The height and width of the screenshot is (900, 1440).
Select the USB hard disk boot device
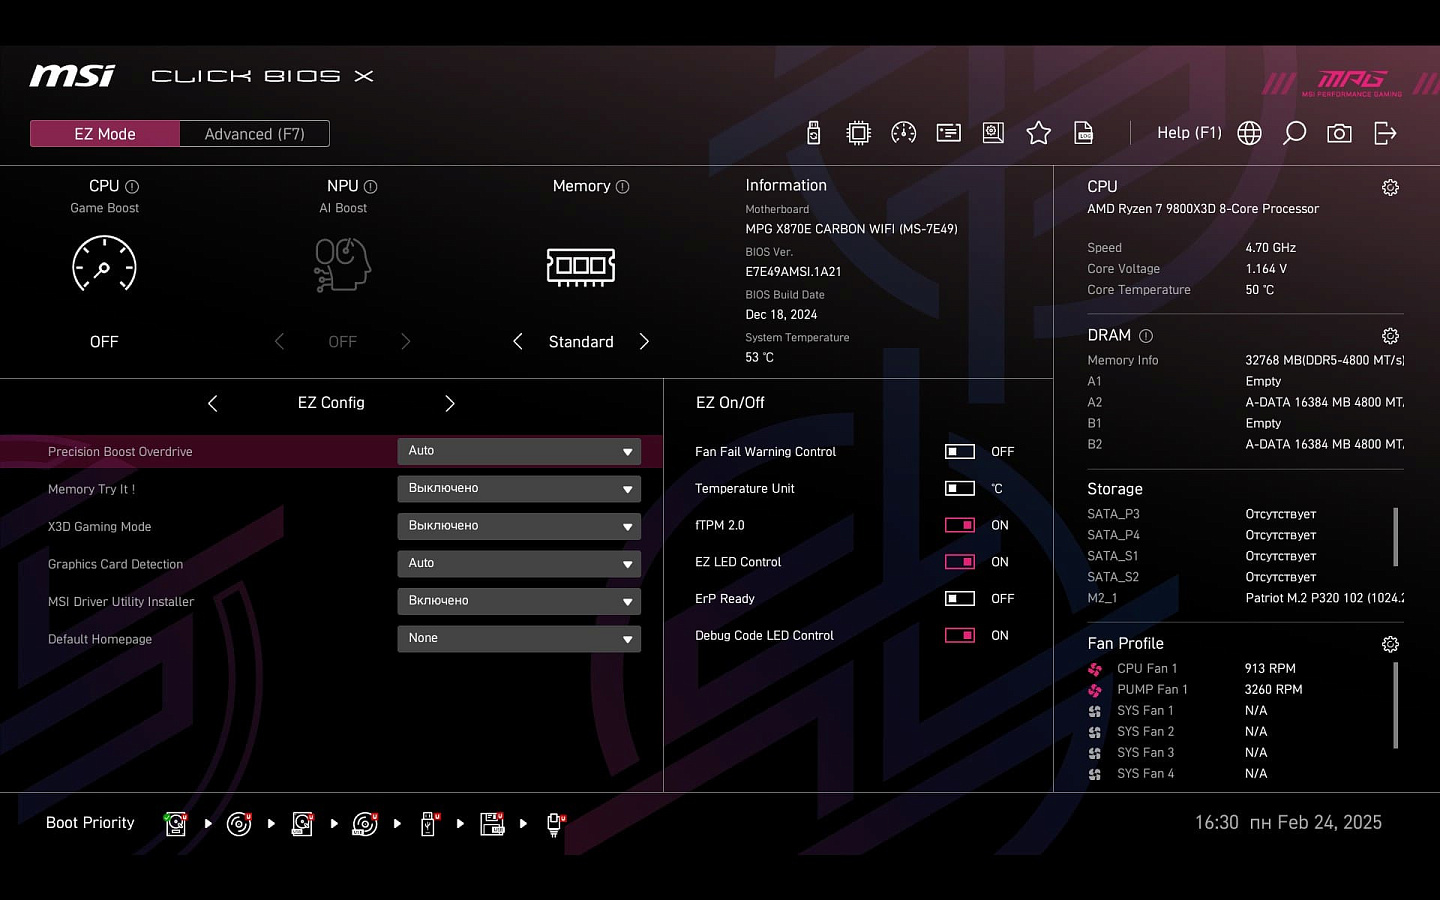tap(302, 823)
